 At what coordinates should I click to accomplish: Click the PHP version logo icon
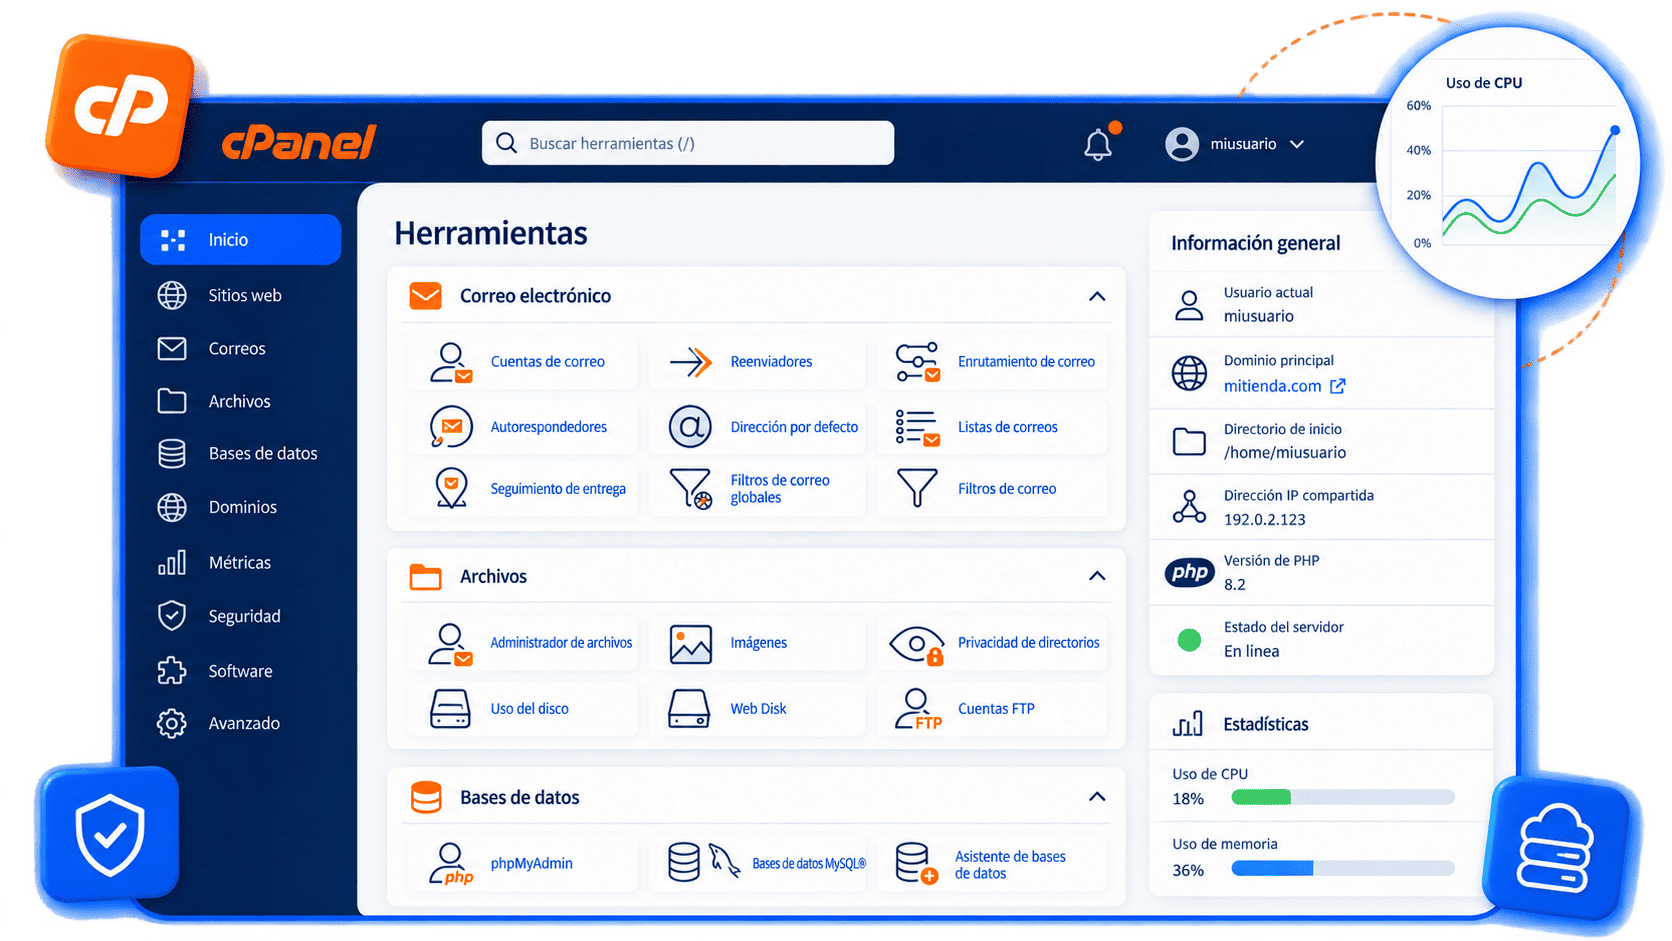[x=1189, y=573]
